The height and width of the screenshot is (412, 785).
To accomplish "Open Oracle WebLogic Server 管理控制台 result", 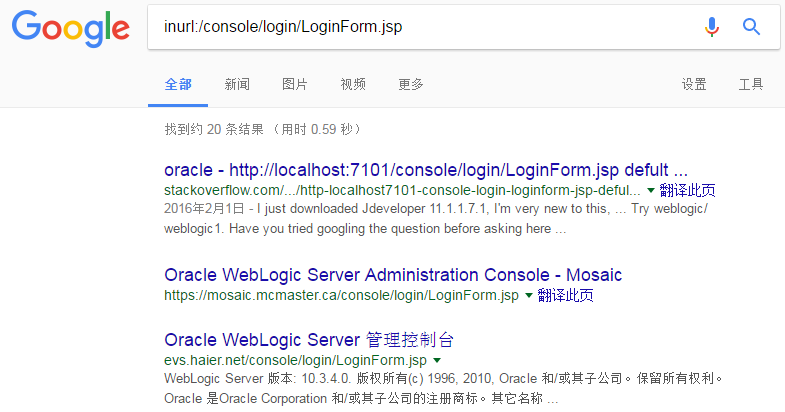I will [x=309, y=340].
